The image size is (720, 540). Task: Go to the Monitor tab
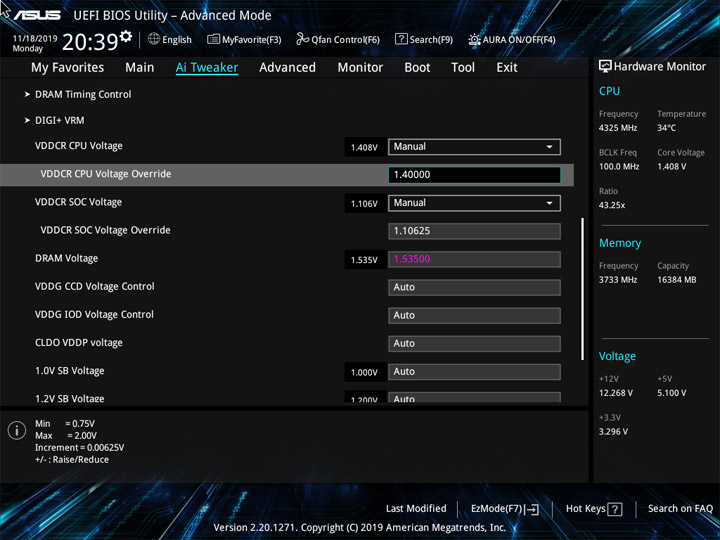[x=360, y=68]
